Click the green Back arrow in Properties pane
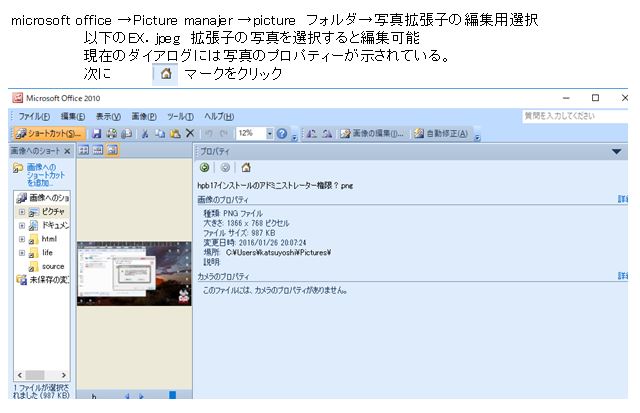The height and width of the screenshot is (413, 640). tap(204, 167)
